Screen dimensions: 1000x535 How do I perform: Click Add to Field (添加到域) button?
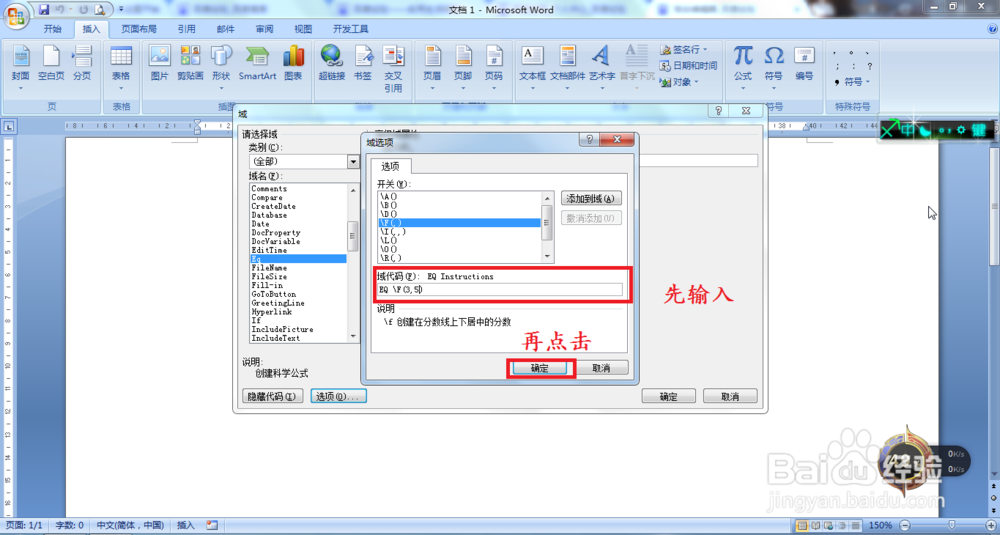(x=591, y=199)
